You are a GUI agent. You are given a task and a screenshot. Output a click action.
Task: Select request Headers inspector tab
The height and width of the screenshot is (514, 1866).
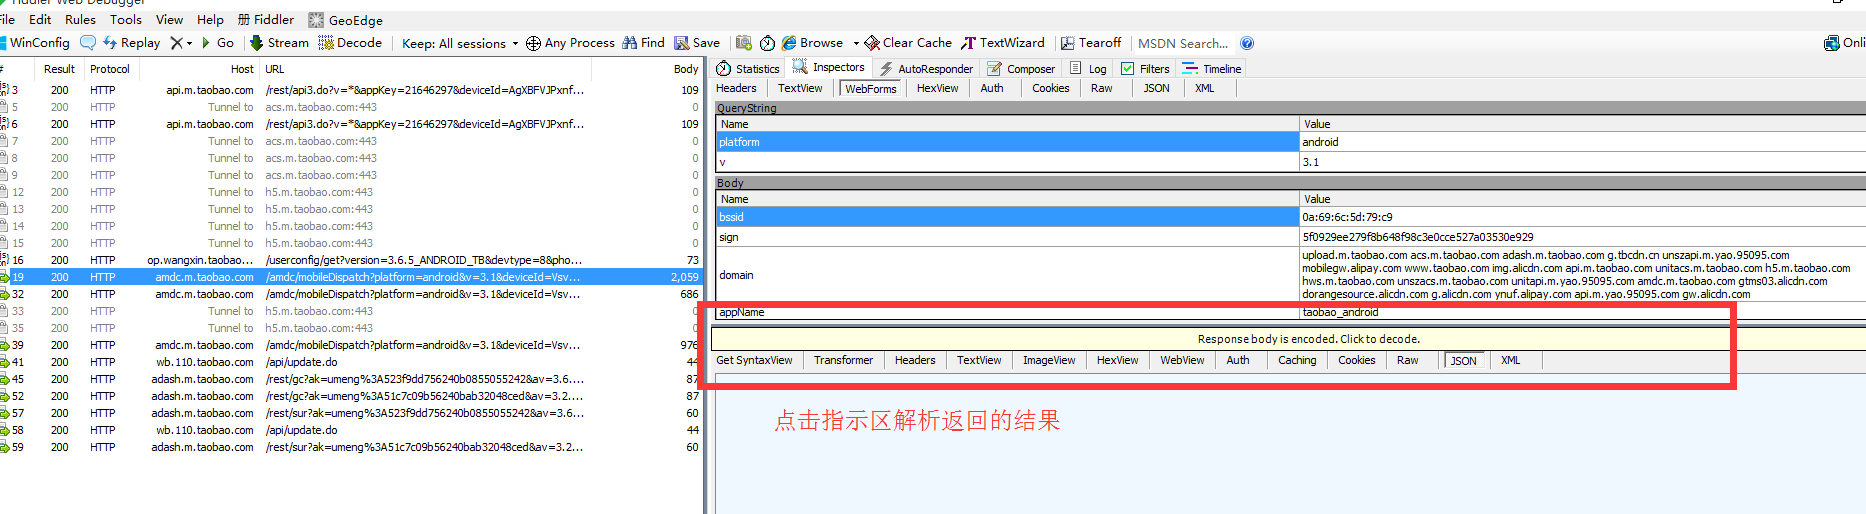pyautogui.click(x=736, y=88)
